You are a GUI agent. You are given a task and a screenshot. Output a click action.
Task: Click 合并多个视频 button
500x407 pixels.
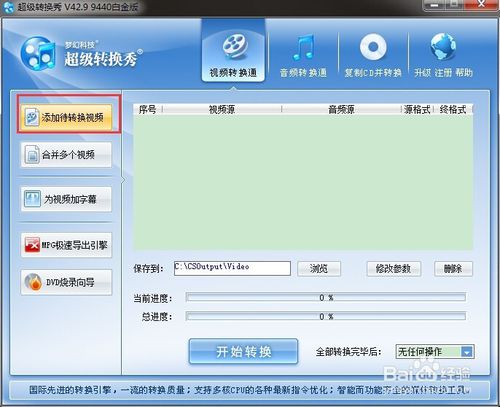click(x=66, y=155)
